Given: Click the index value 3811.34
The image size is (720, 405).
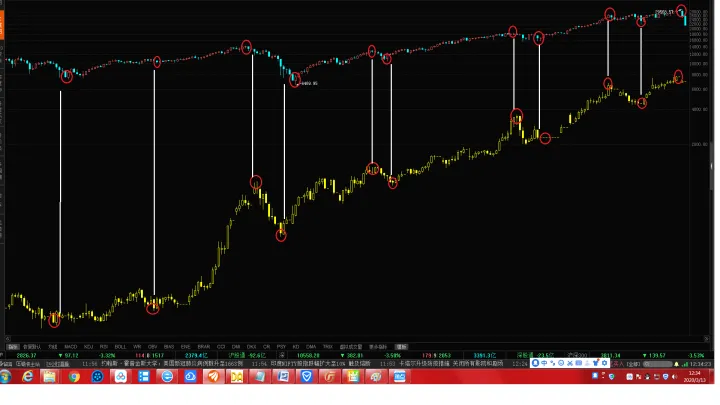Looking at the screenshot, I should pyautogui.click(x=610, y=355).
